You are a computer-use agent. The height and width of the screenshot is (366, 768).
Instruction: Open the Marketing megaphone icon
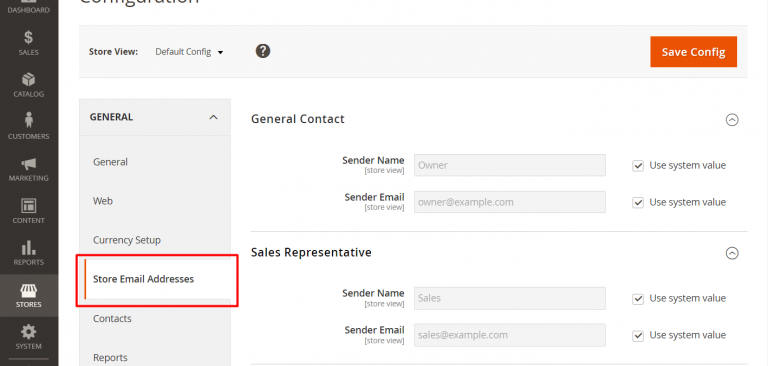click(28, 164)
